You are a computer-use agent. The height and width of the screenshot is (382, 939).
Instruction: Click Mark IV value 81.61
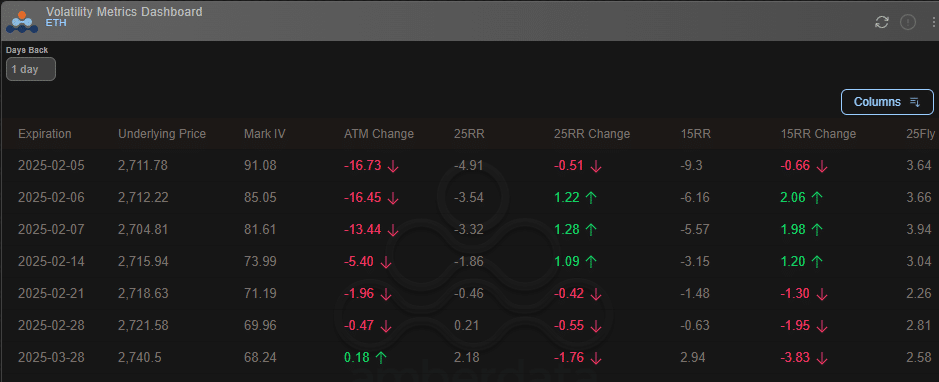pos(261,229)
